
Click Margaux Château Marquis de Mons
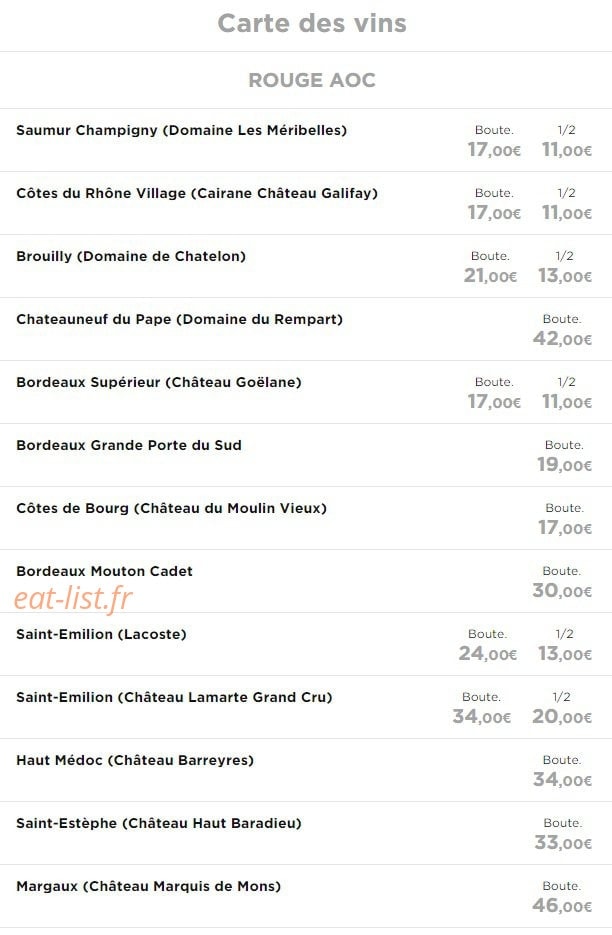(x=149, y=886)
